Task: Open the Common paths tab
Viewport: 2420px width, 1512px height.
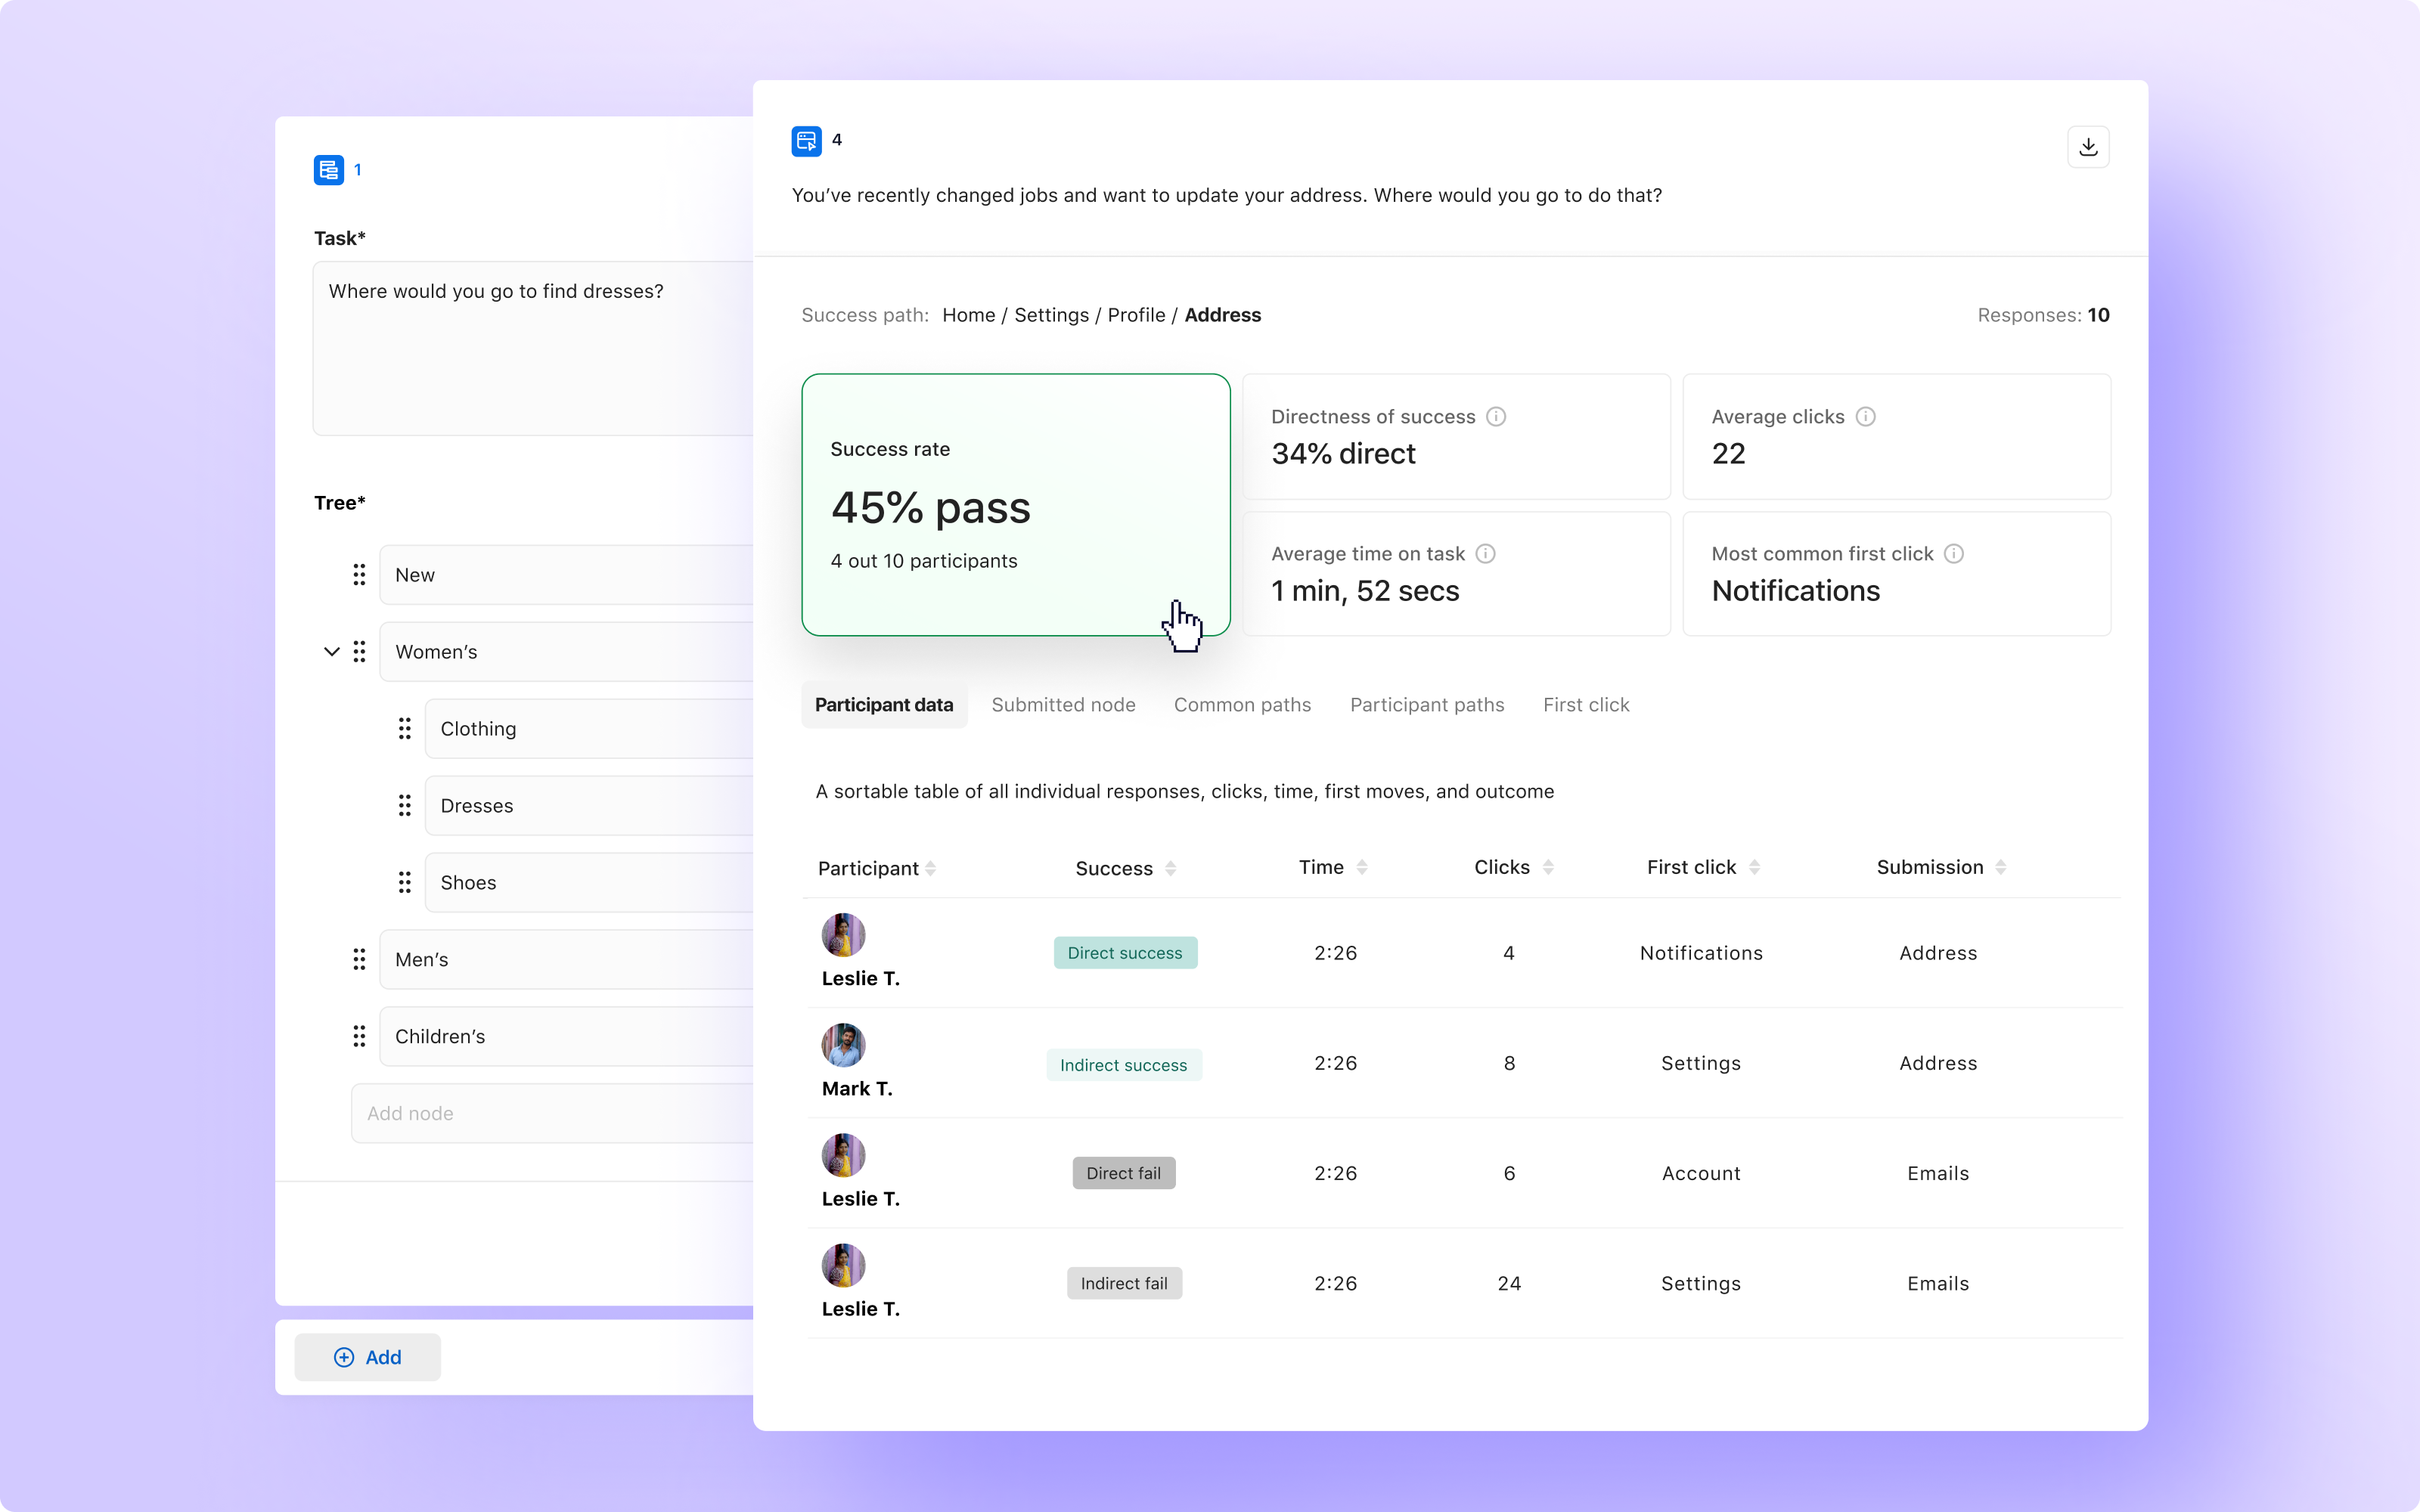Action: (x=1242, y=705)
